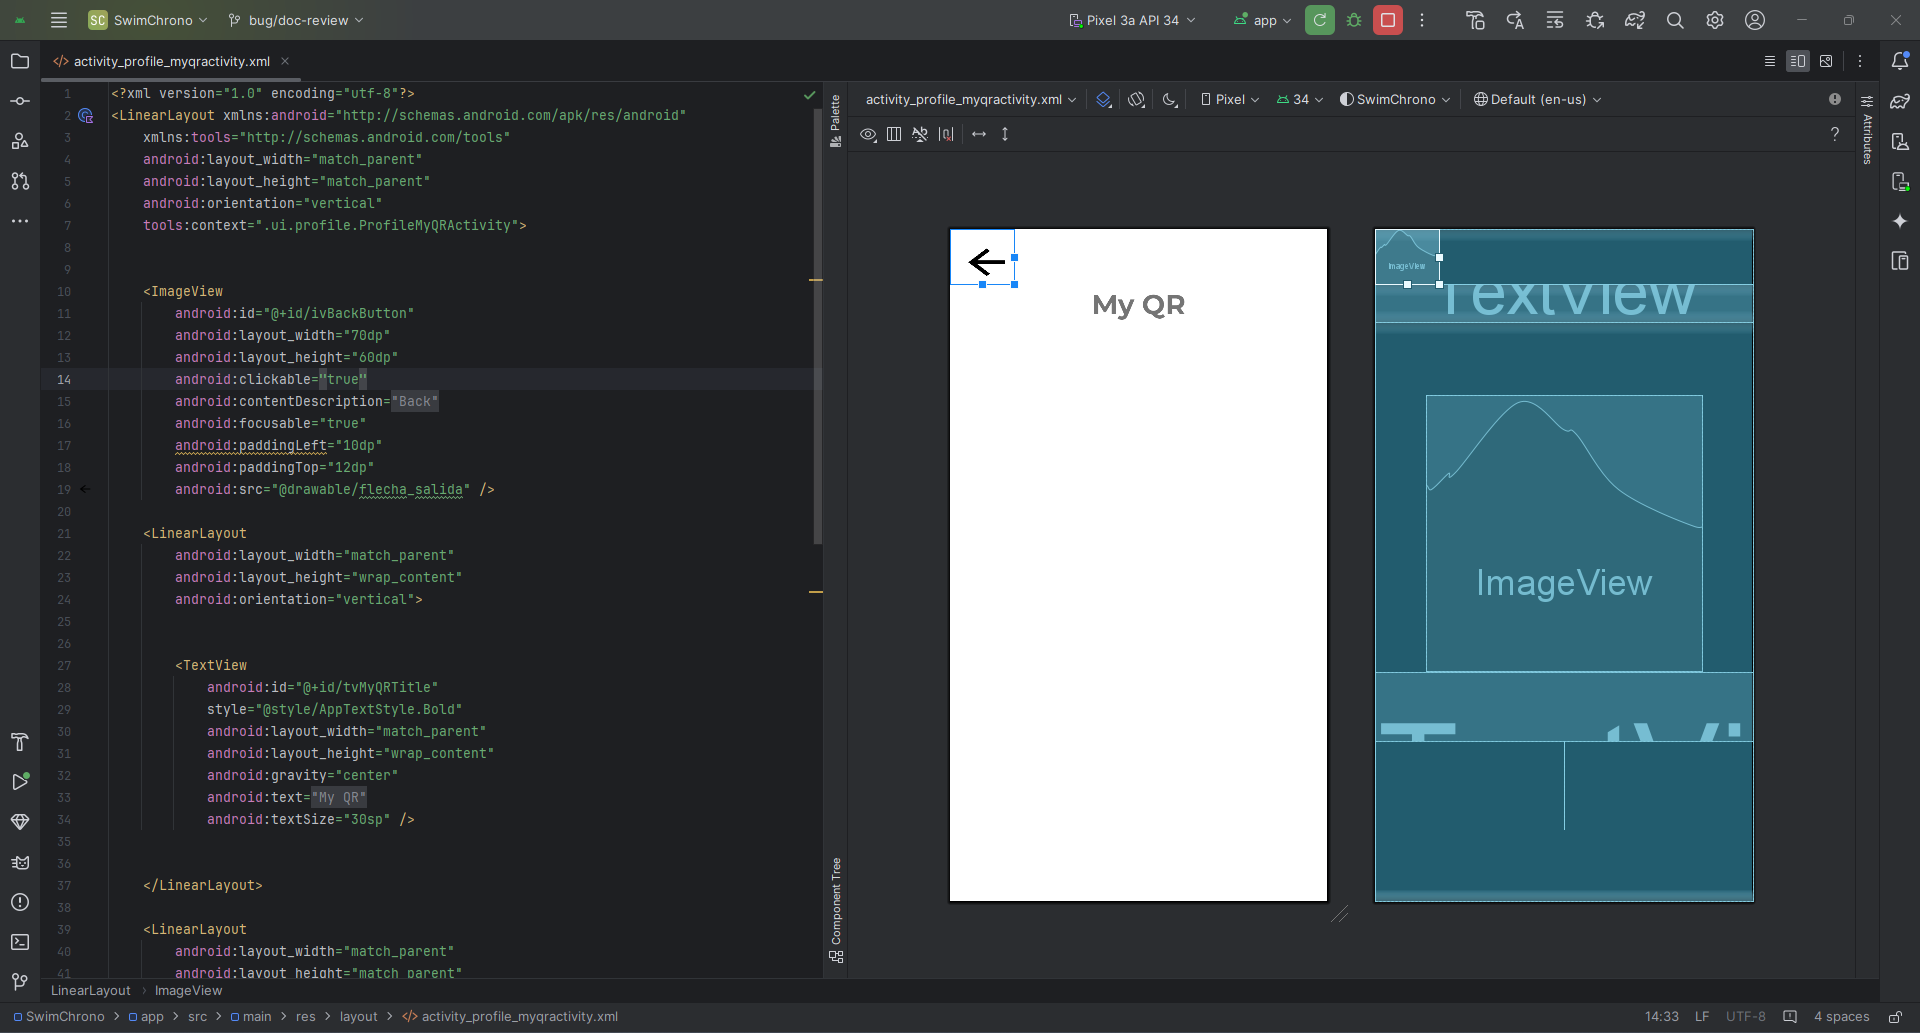
Task: Open editor tab options menu
Action: point(1860,61)
